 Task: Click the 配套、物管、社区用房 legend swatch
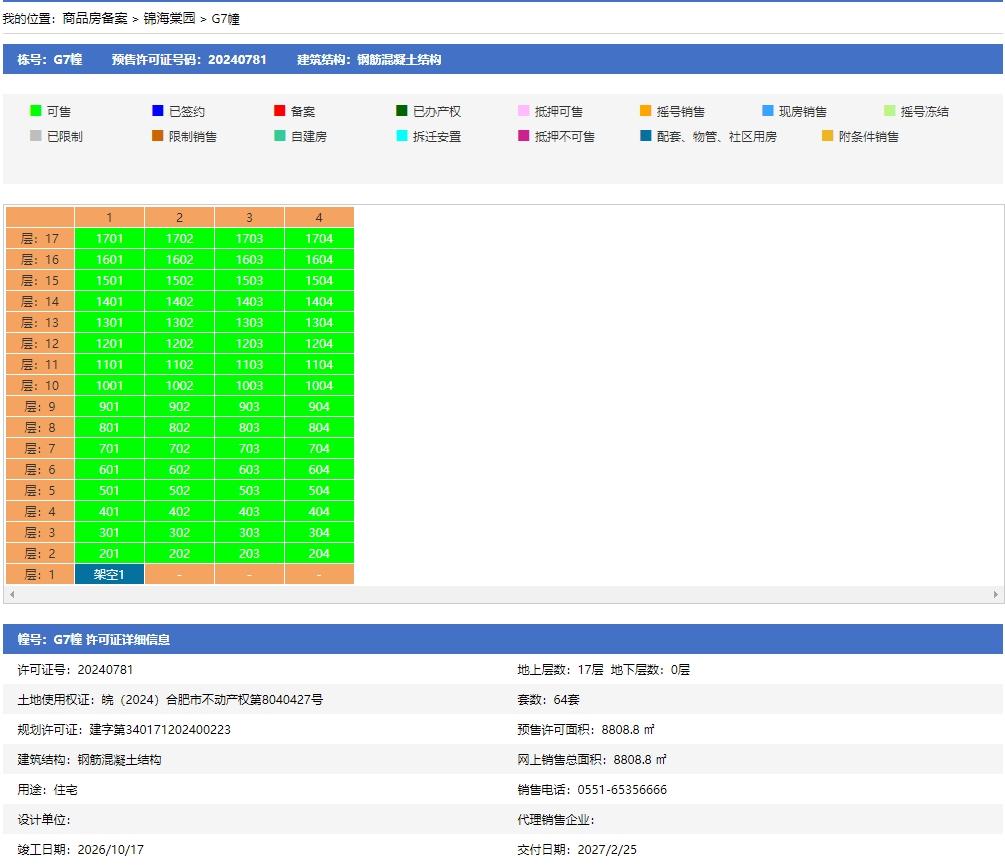click(x=645, y=136)
